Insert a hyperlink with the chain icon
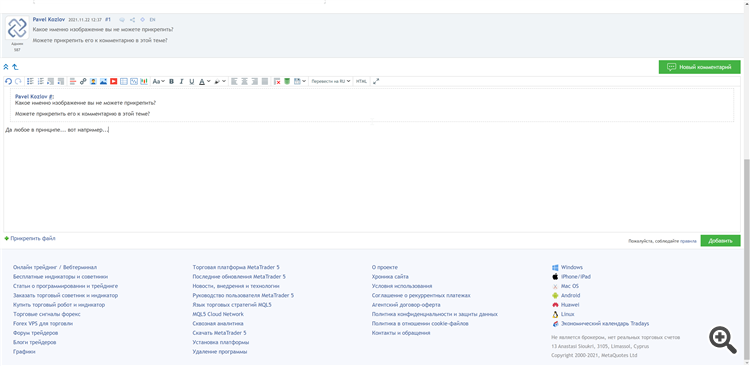The width and height of the screenshot is (750, 366). tap(83, 81)
